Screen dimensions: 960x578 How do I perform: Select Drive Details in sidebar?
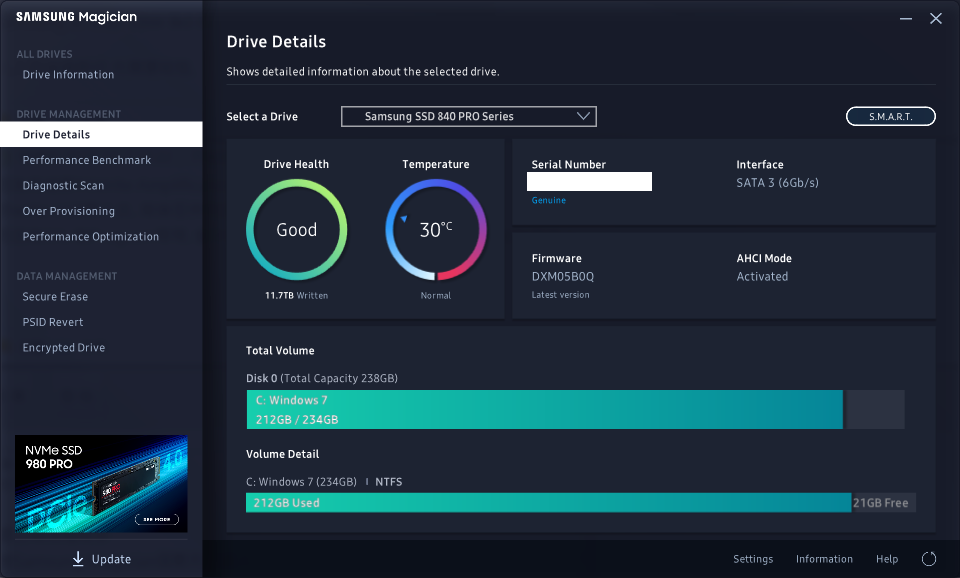(101, 134)
